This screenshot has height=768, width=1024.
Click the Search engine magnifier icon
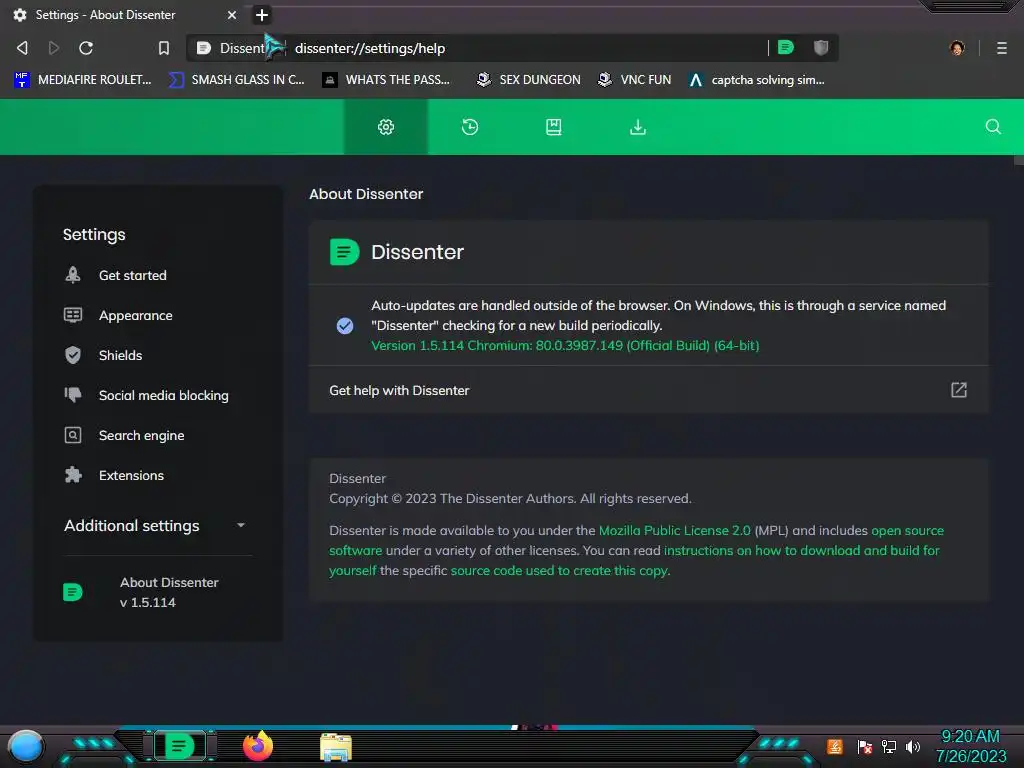(x=73, y=435)
